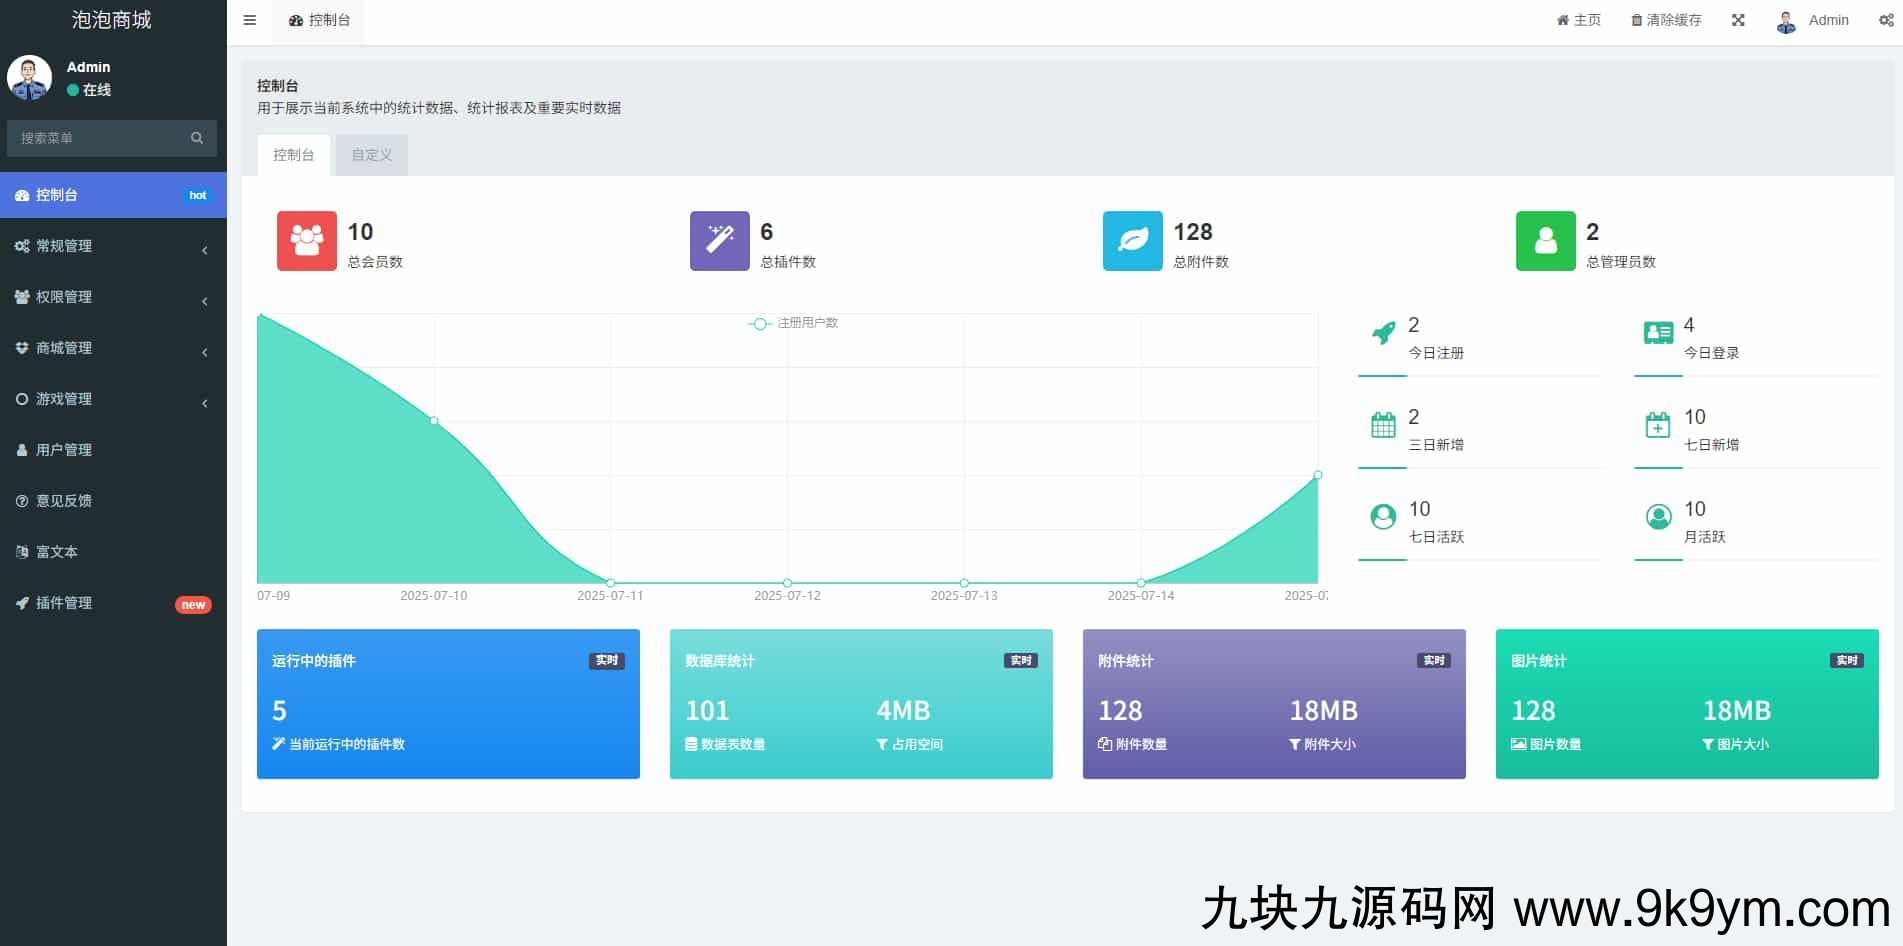Open 用户管理 in the sidebar
The width and height of the screenshot is (1903, 946).
64,450
